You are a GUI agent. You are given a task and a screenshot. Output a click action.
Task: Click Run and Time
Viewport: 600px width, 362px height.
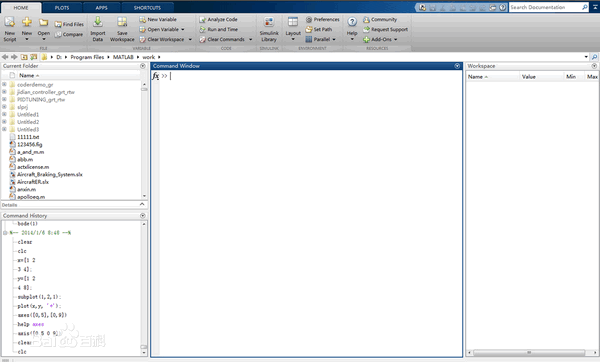(218, 29)
